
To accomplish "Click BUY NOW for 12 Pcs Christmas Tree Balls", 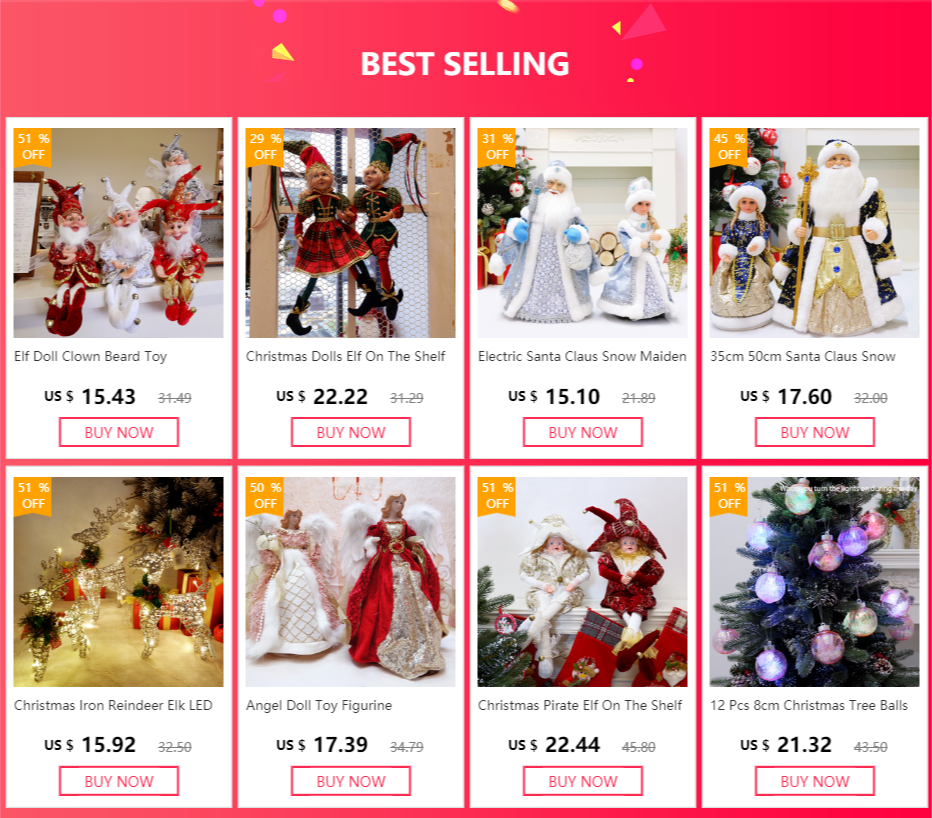I will click(814, 781).
